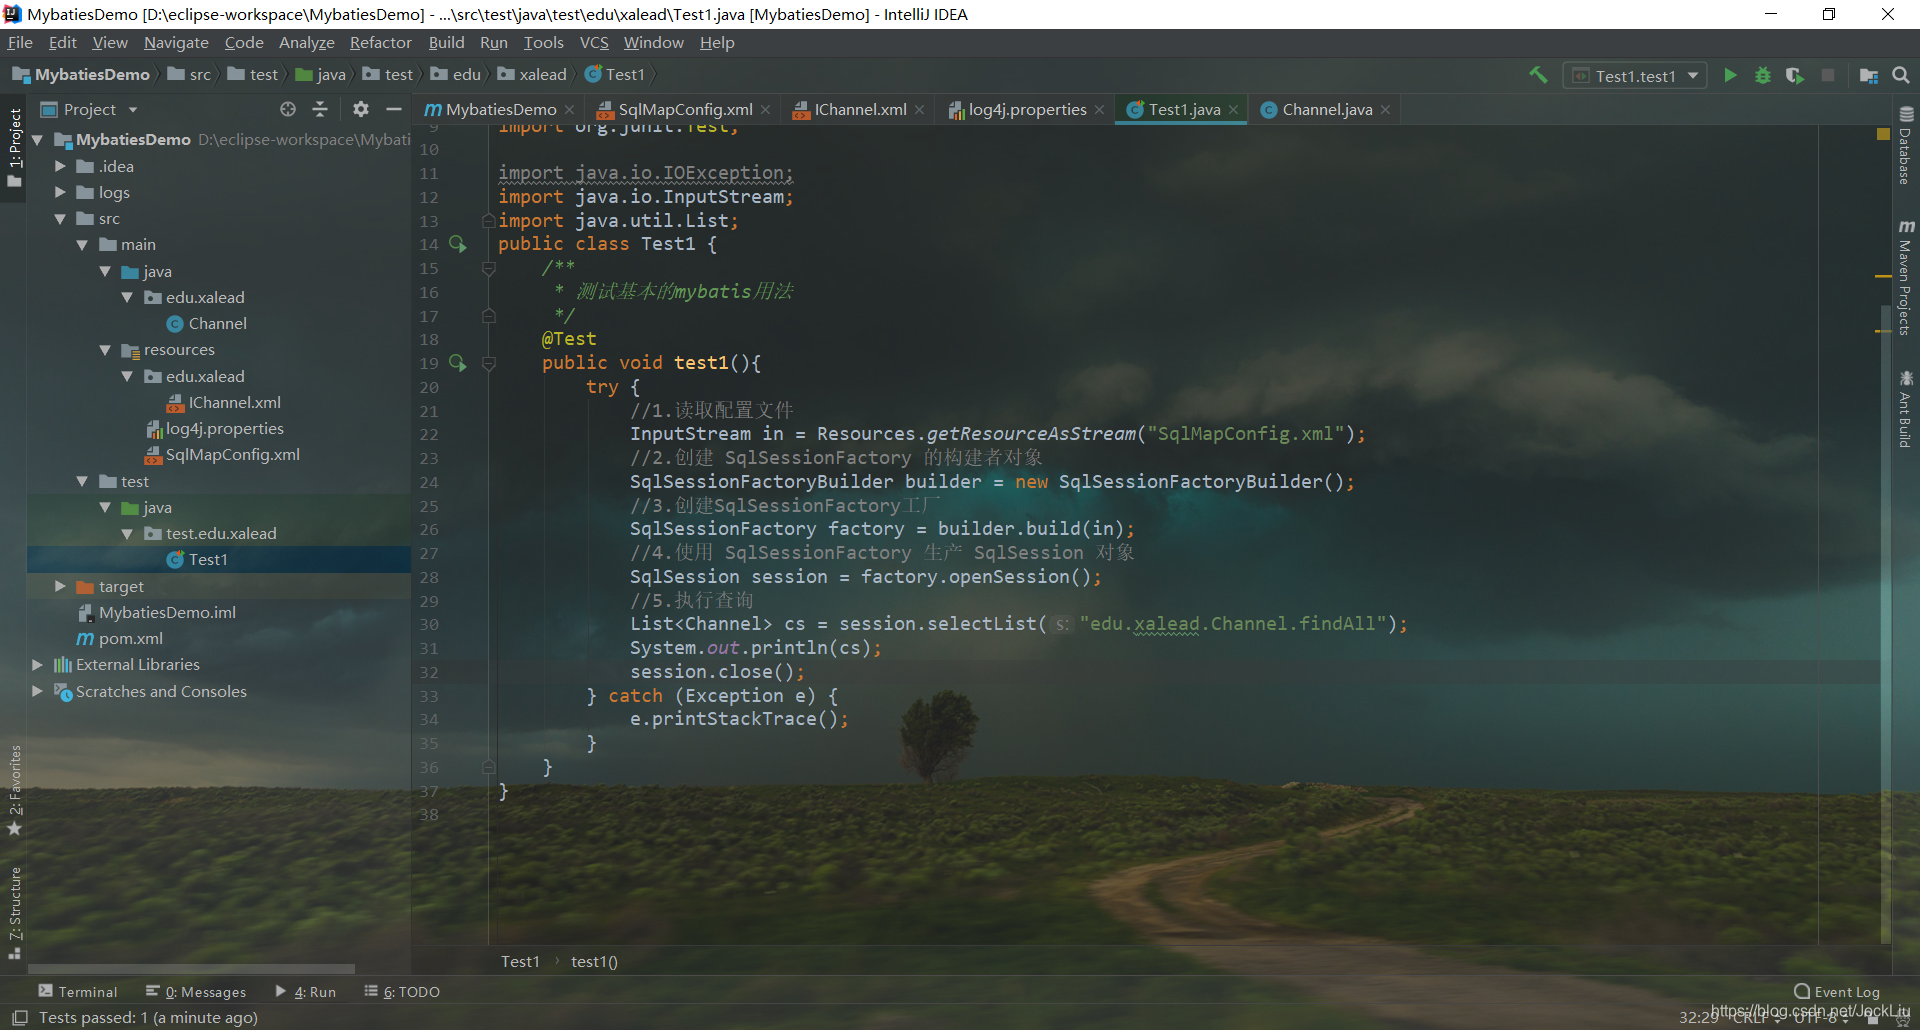Run with Coverage icon
1920x1030 pixels.
(1795, 75)
